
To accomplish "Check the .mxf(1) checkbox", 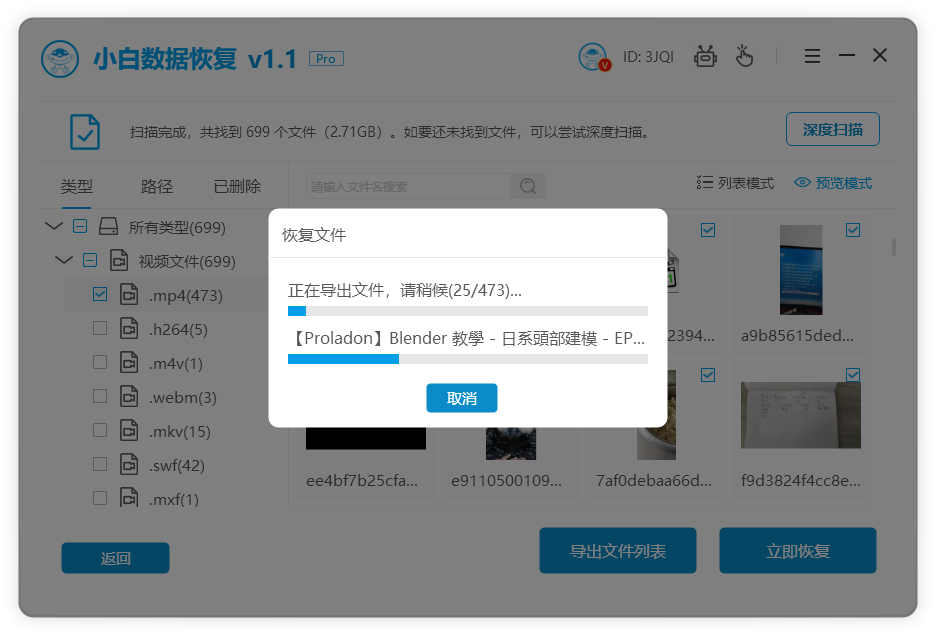I will [x=100, y=497].
